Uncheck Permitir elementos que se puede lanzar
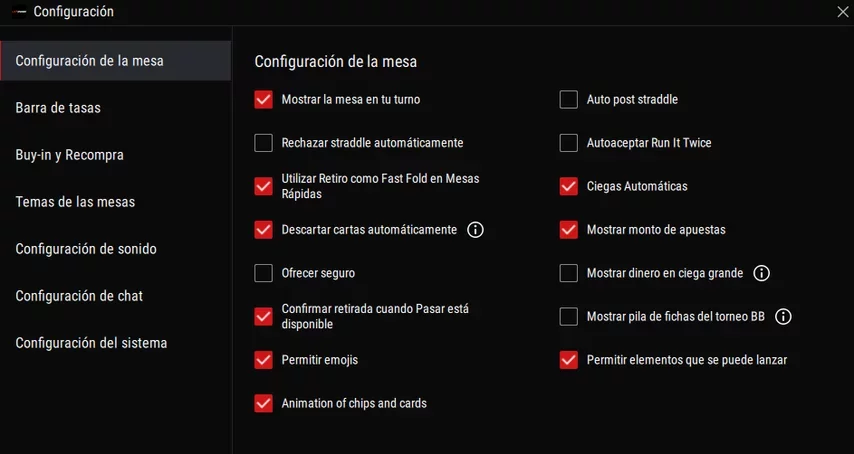 (569, 360)
